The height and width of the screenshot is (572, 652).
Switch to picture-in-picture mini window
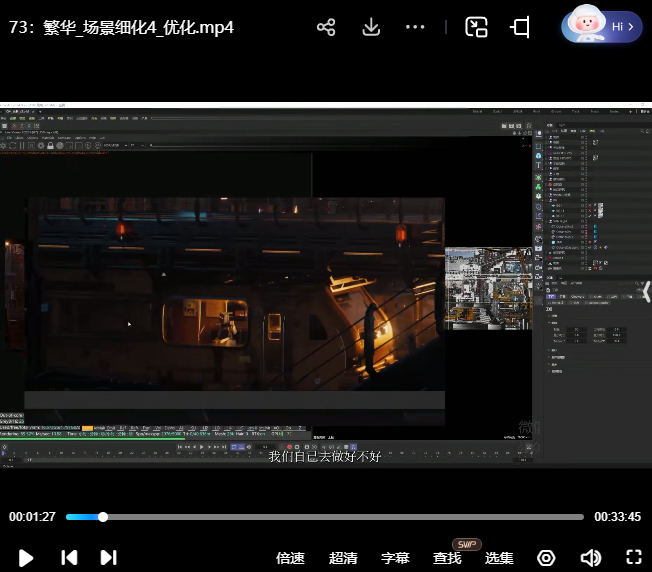[x=476, y=28]
